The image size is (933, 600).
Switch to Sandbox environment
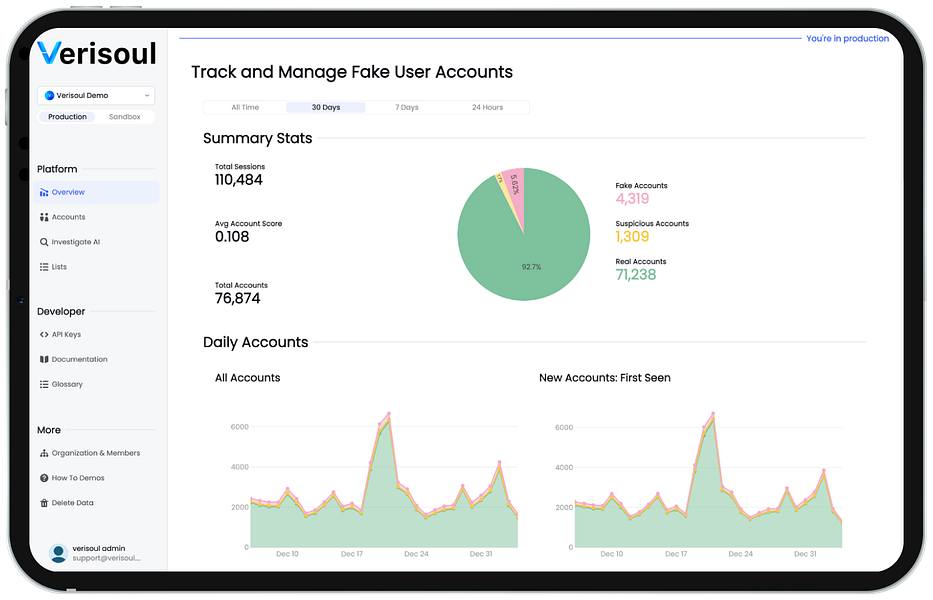click(124, 117)
